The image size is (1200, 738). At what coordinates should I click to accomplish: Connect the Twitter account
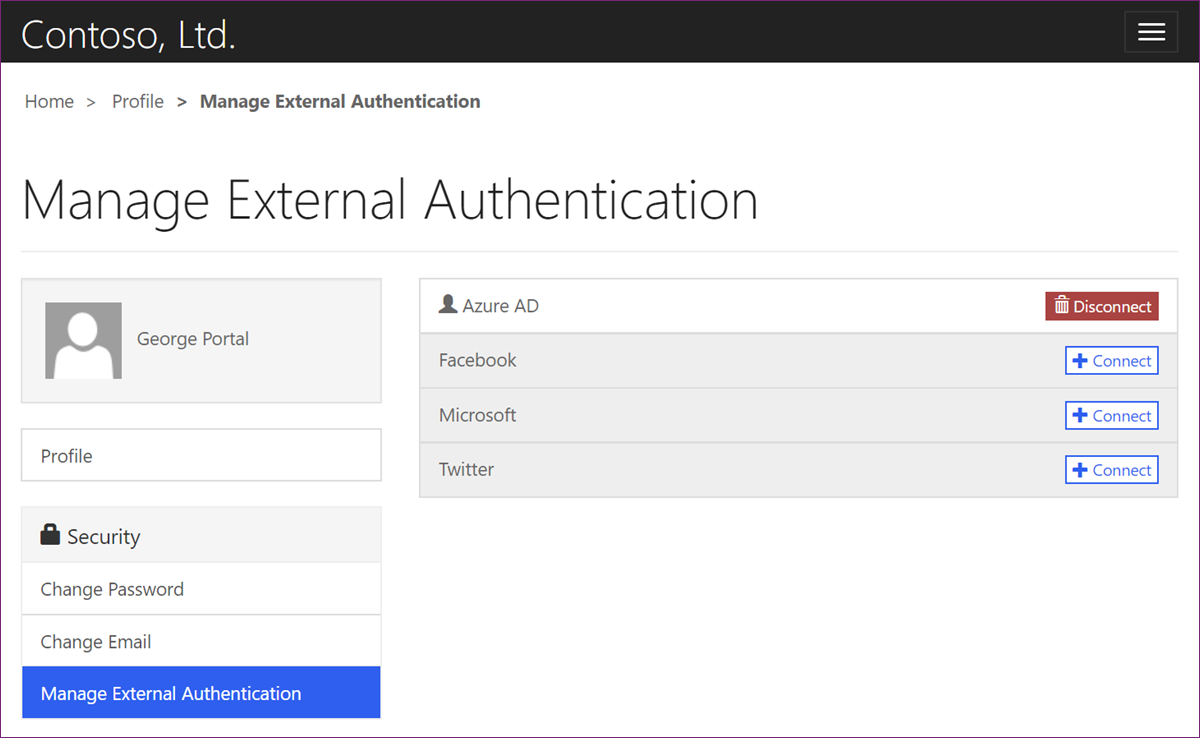click(1112, 470)
